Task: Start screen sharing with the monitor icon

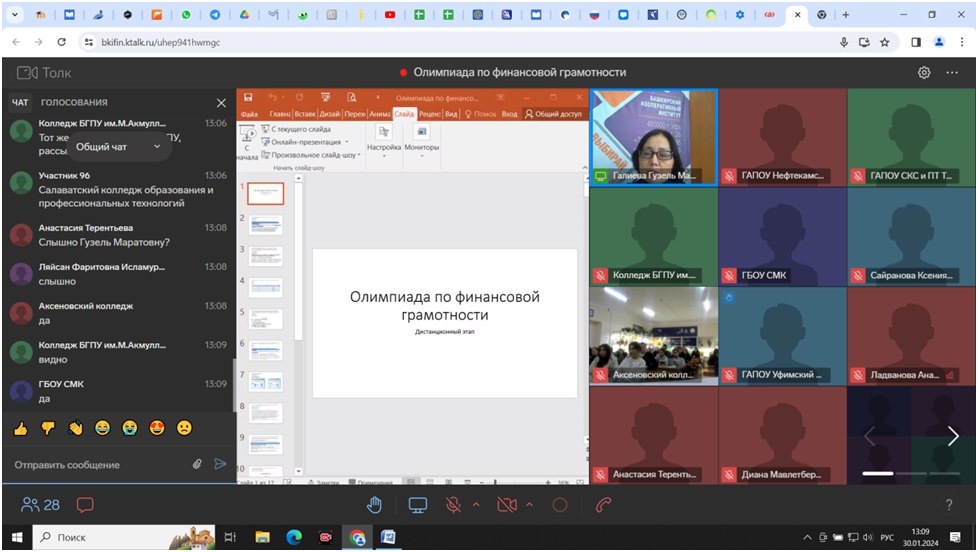Action: click(x=417, y=505)
